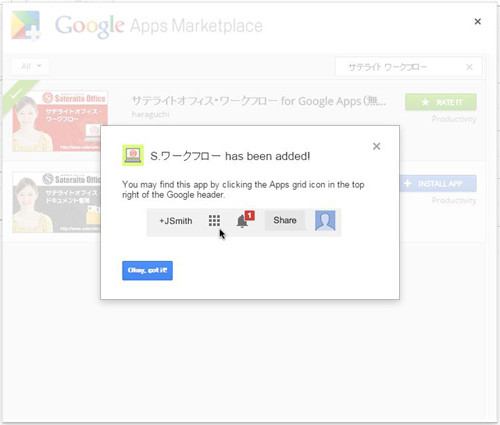
Task: Close the 'has been added' dialog
Action: [376, 146]
